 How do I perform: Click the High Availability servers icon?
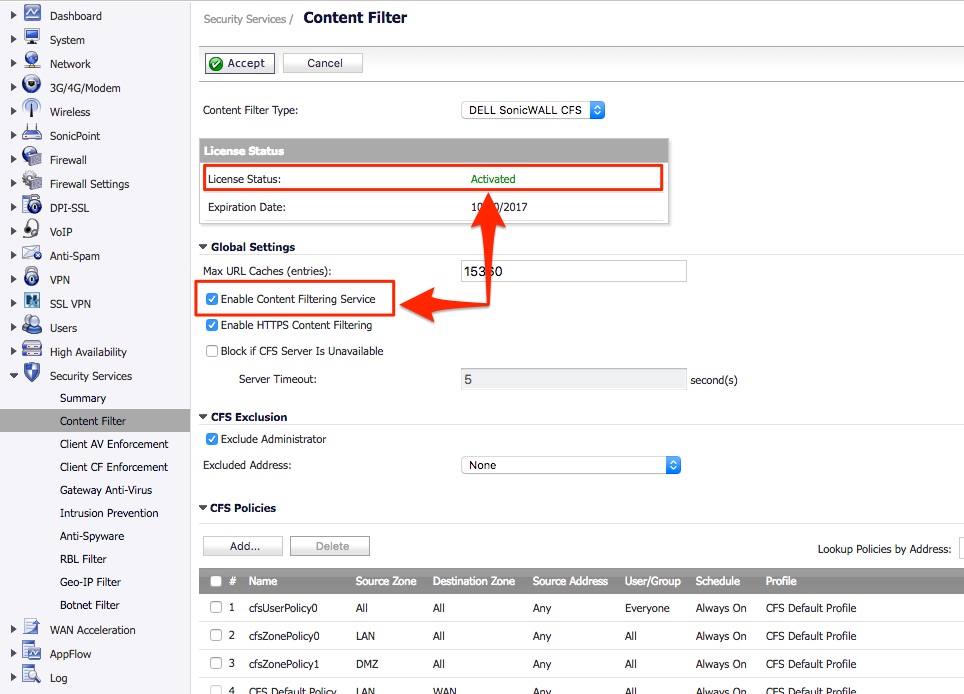click(x=32, y=349)
